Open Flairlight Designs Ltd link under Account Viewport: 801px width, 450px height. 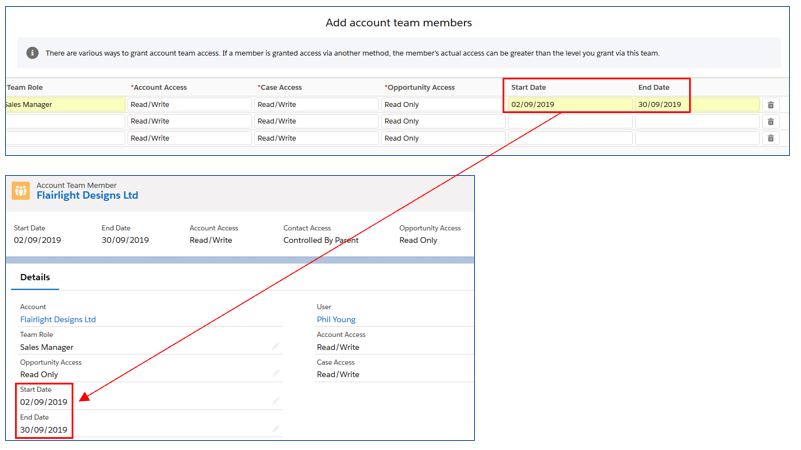click(x=58, y=319)
